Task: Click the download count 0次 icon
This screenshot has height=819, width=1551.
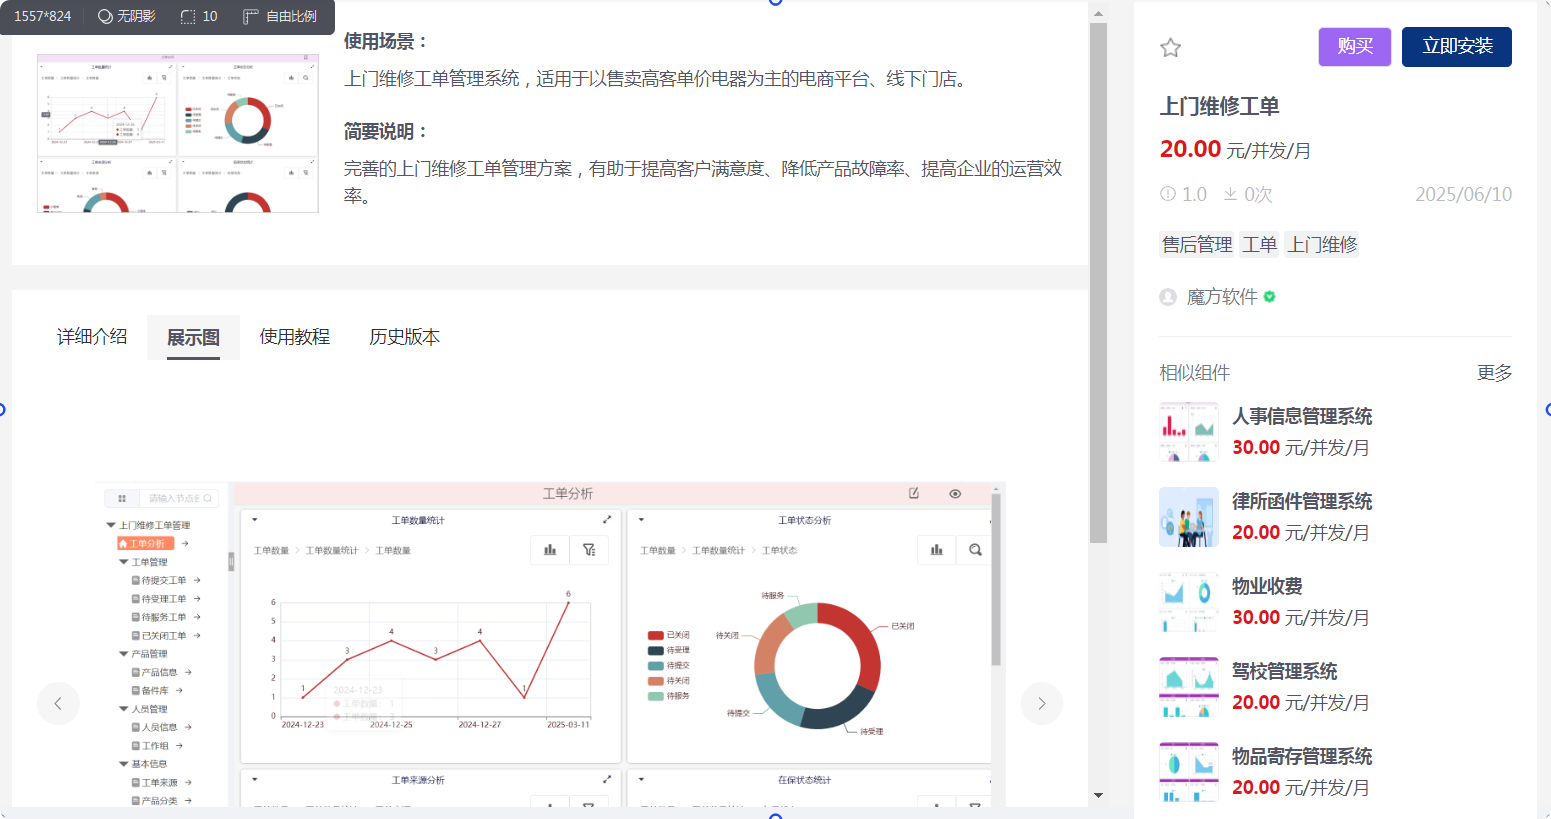Action: (x=1230, y=194)
